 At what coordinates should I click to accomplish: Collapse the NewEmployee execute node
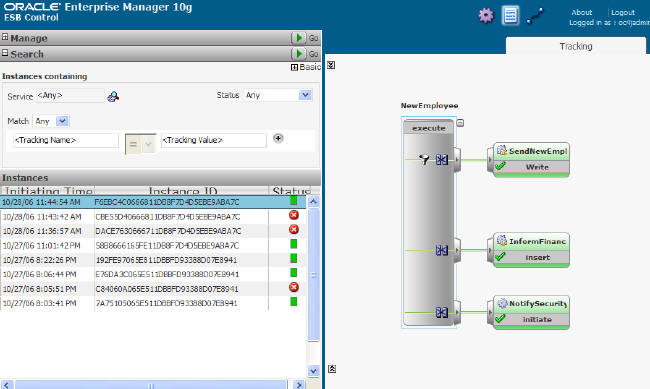(x=460, y=123)
